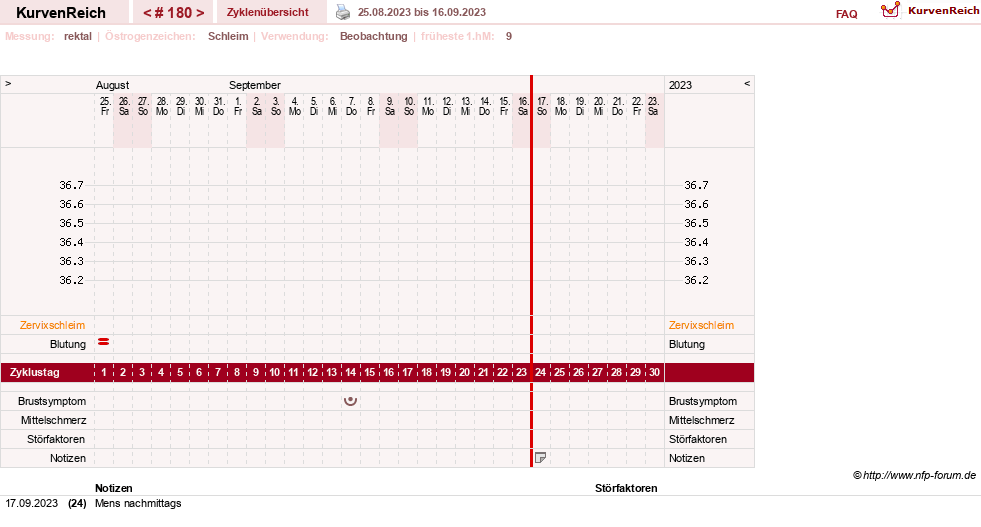Select cycle day 14 in Zyklustag row
Screen dimensions: 981x527
coord(350,372)
